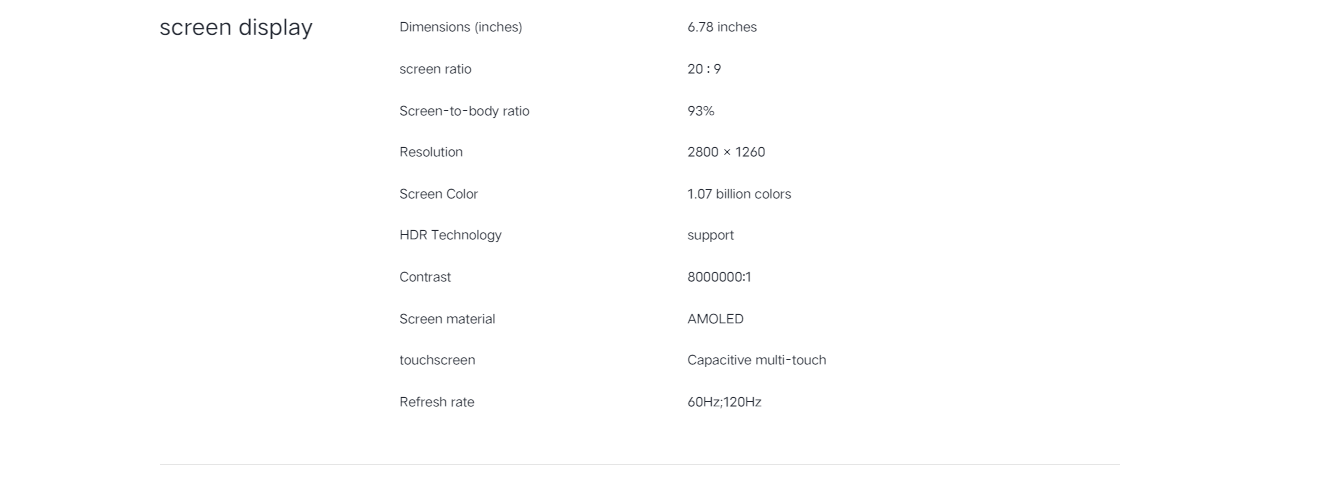Select the "Contrast" label

pyautogui.click(x=425, y=277)
